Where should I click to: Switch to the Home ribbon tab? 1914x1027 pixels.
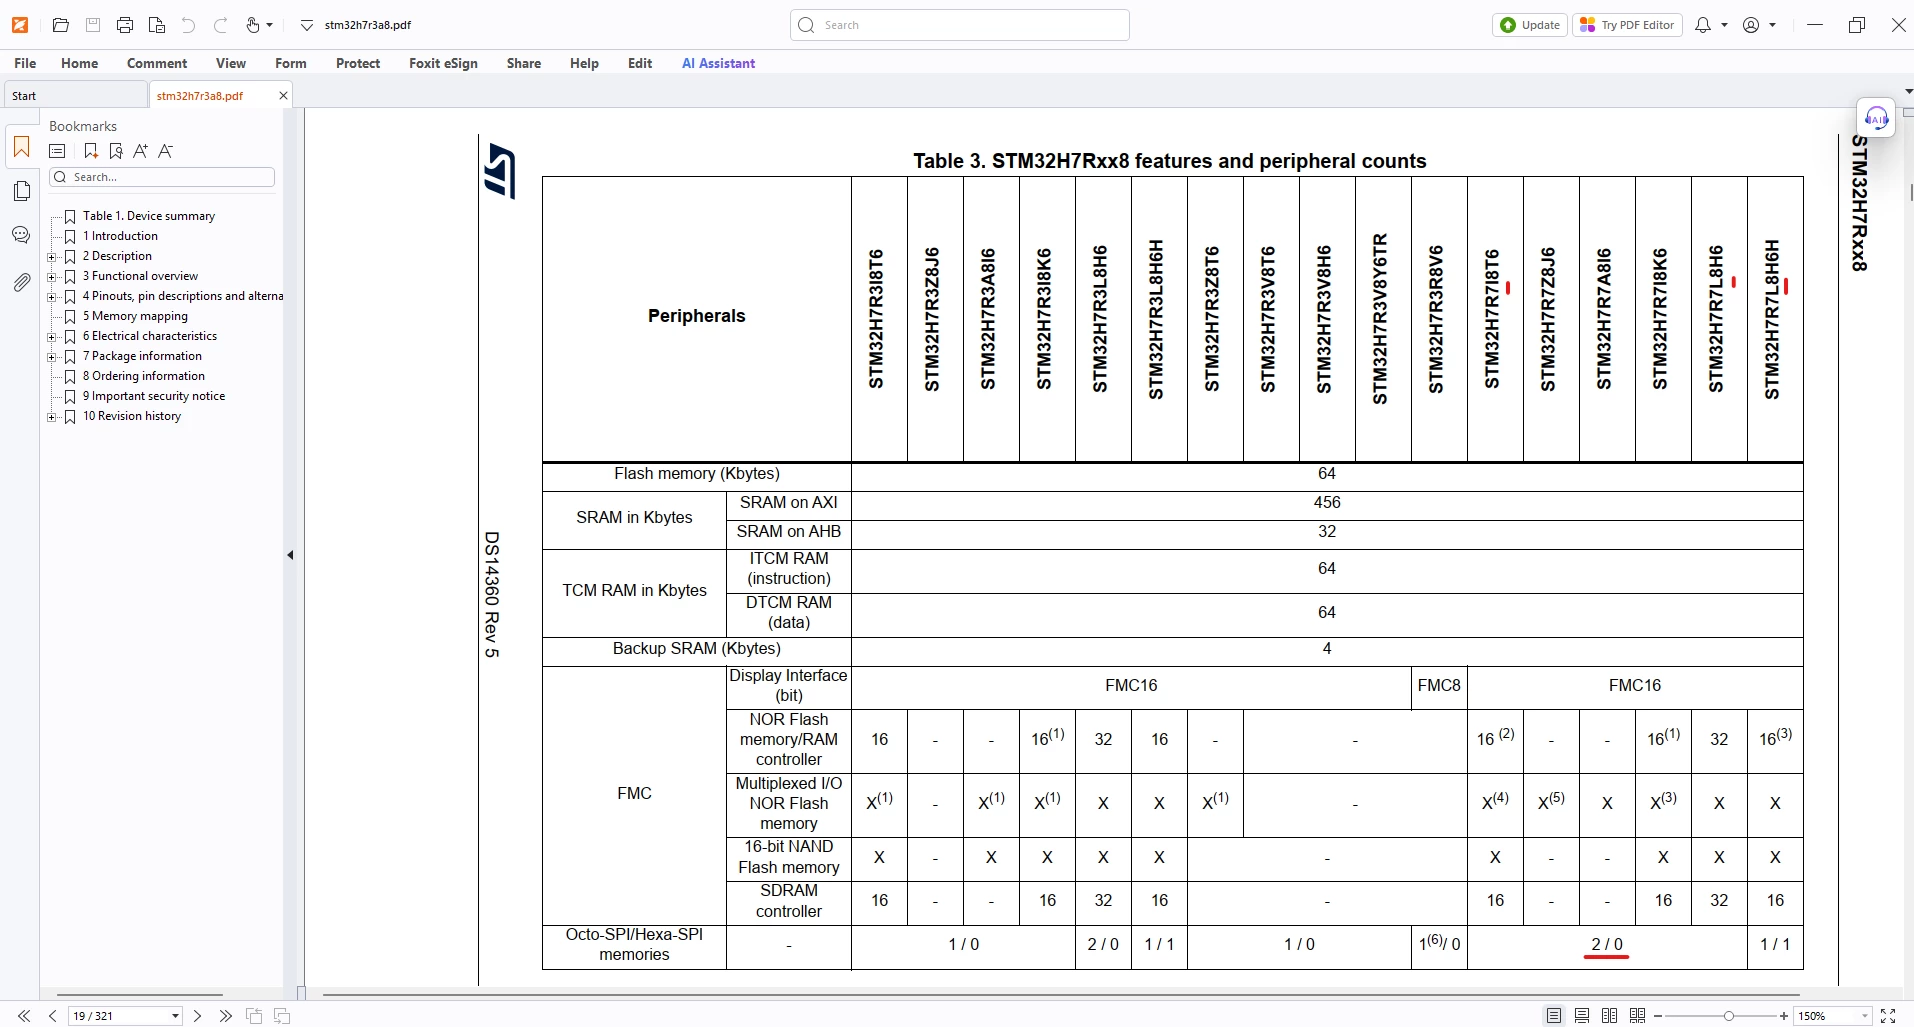tap(79, 63)
